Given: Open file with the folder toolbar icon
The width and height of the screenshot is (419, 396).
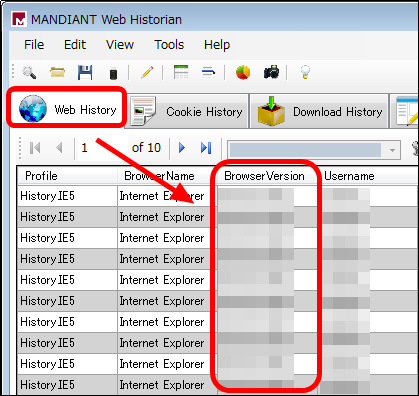Looking at the screenshot, I should coord(57,72).
